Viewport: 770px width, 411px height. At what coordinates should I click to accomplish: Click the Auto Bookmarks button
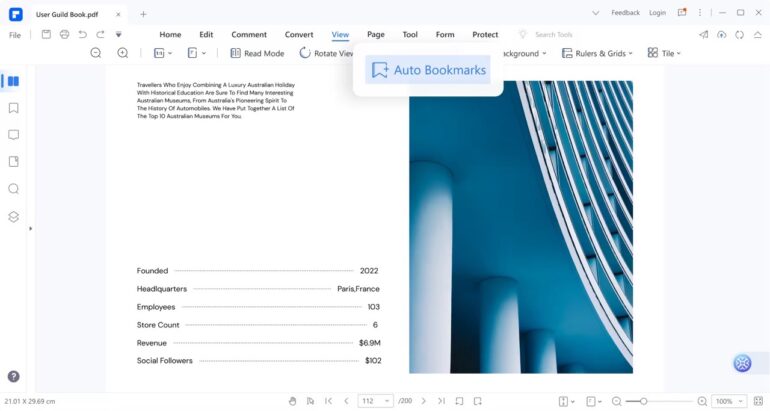tap(428, 70)
